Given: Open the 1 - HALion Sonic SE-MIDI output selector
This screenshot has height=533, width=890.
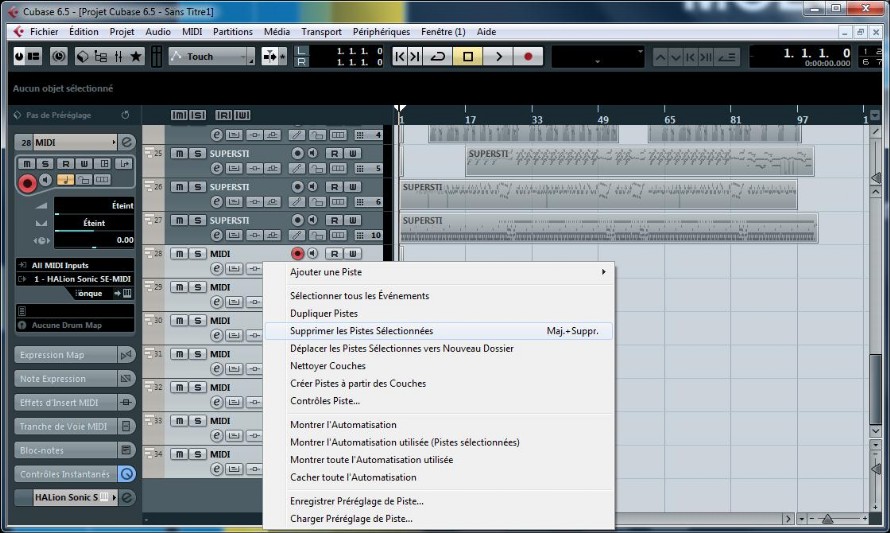Looking at the screenshot, I should [75, 279].
